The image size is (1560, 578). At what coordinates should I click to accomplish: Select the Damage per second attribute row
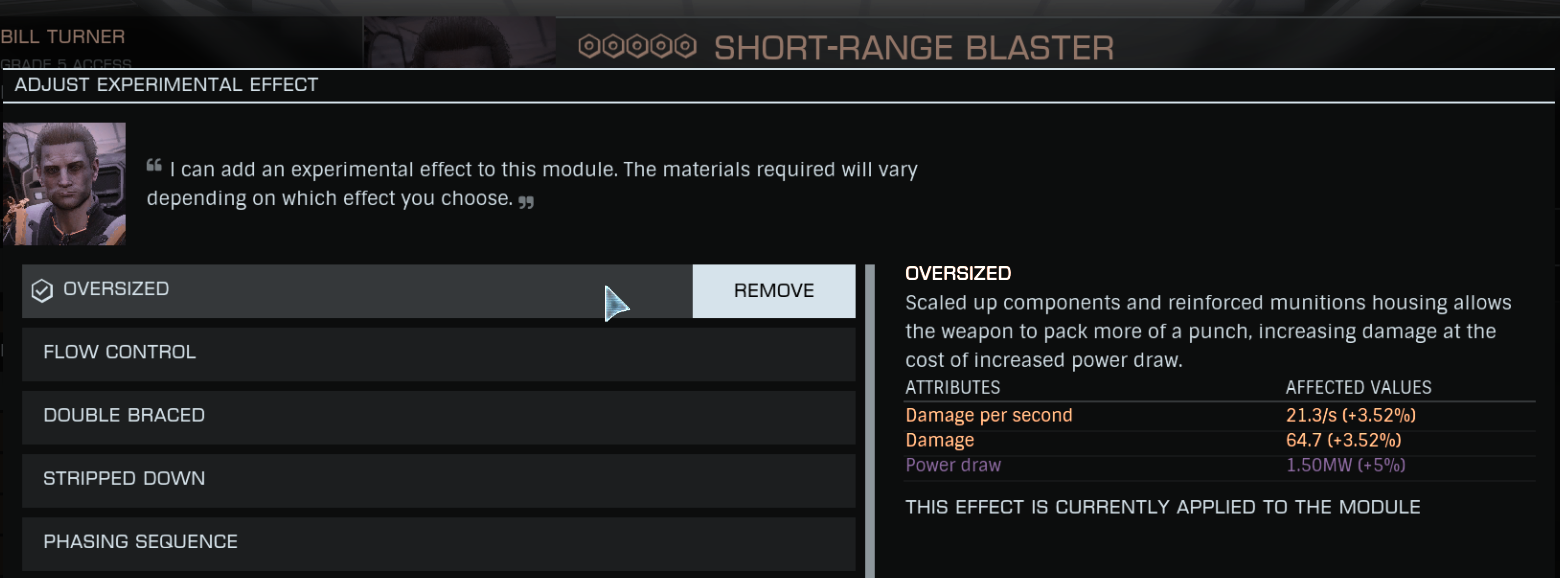pos(1220,415)
